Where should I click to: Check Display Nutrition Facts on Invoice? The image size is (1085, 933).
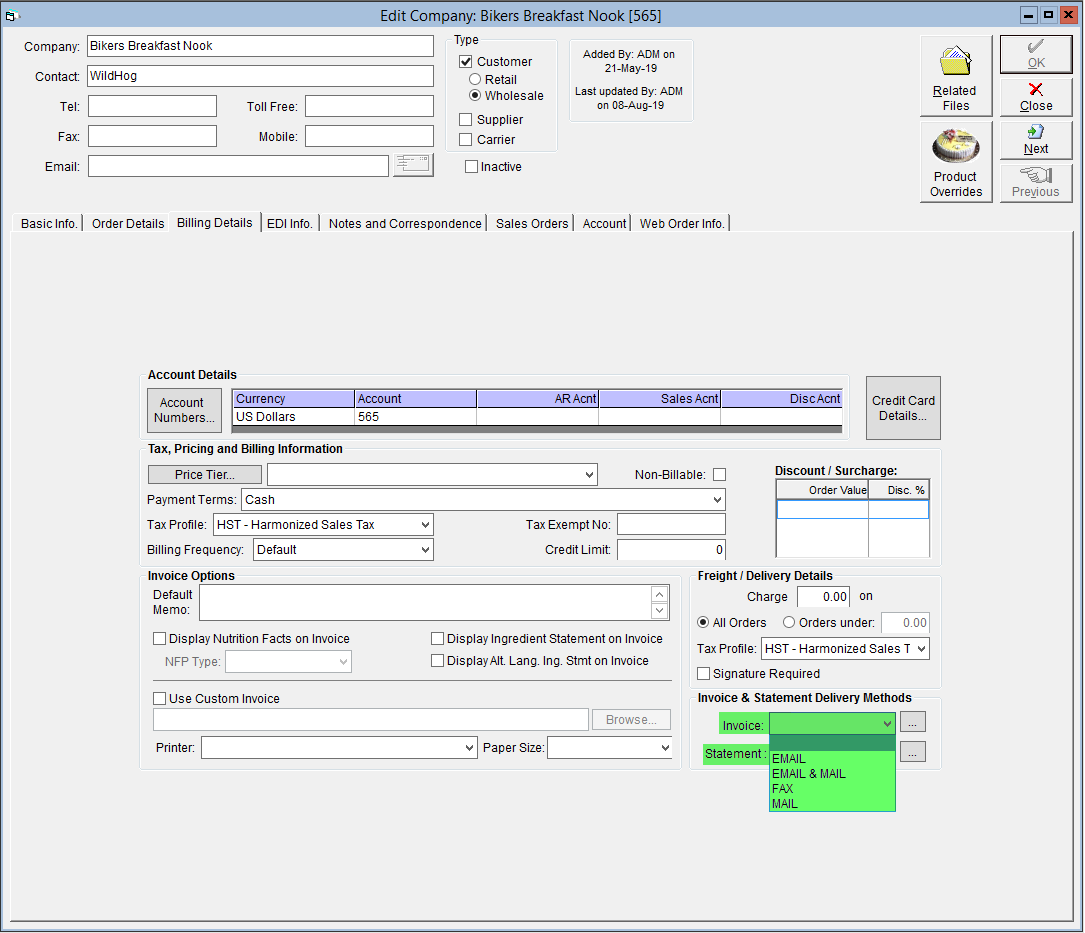tap(160, 638)
